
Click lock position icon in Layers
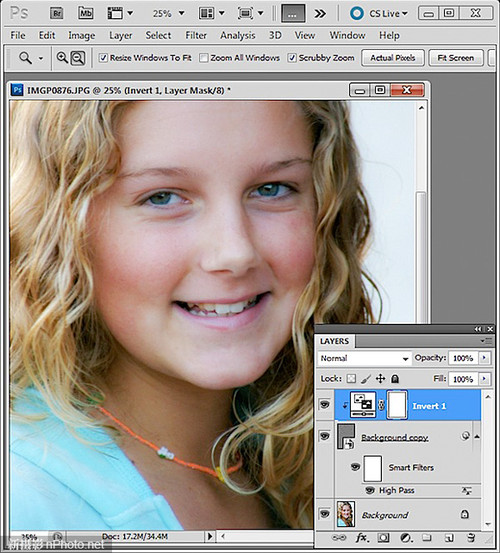(380, 379)
